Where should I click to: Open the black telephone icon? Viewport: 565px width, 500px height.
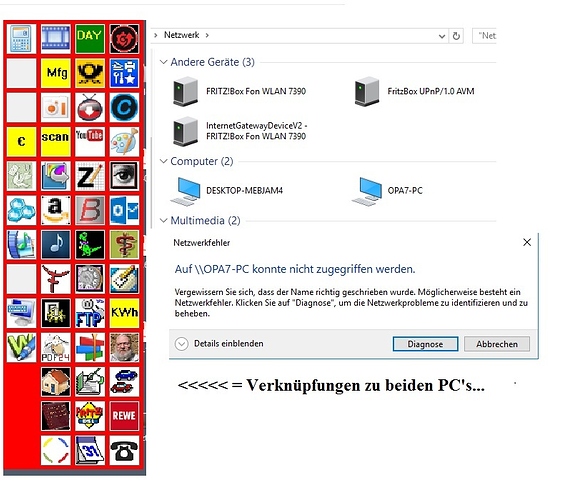[x=124, y=450]
